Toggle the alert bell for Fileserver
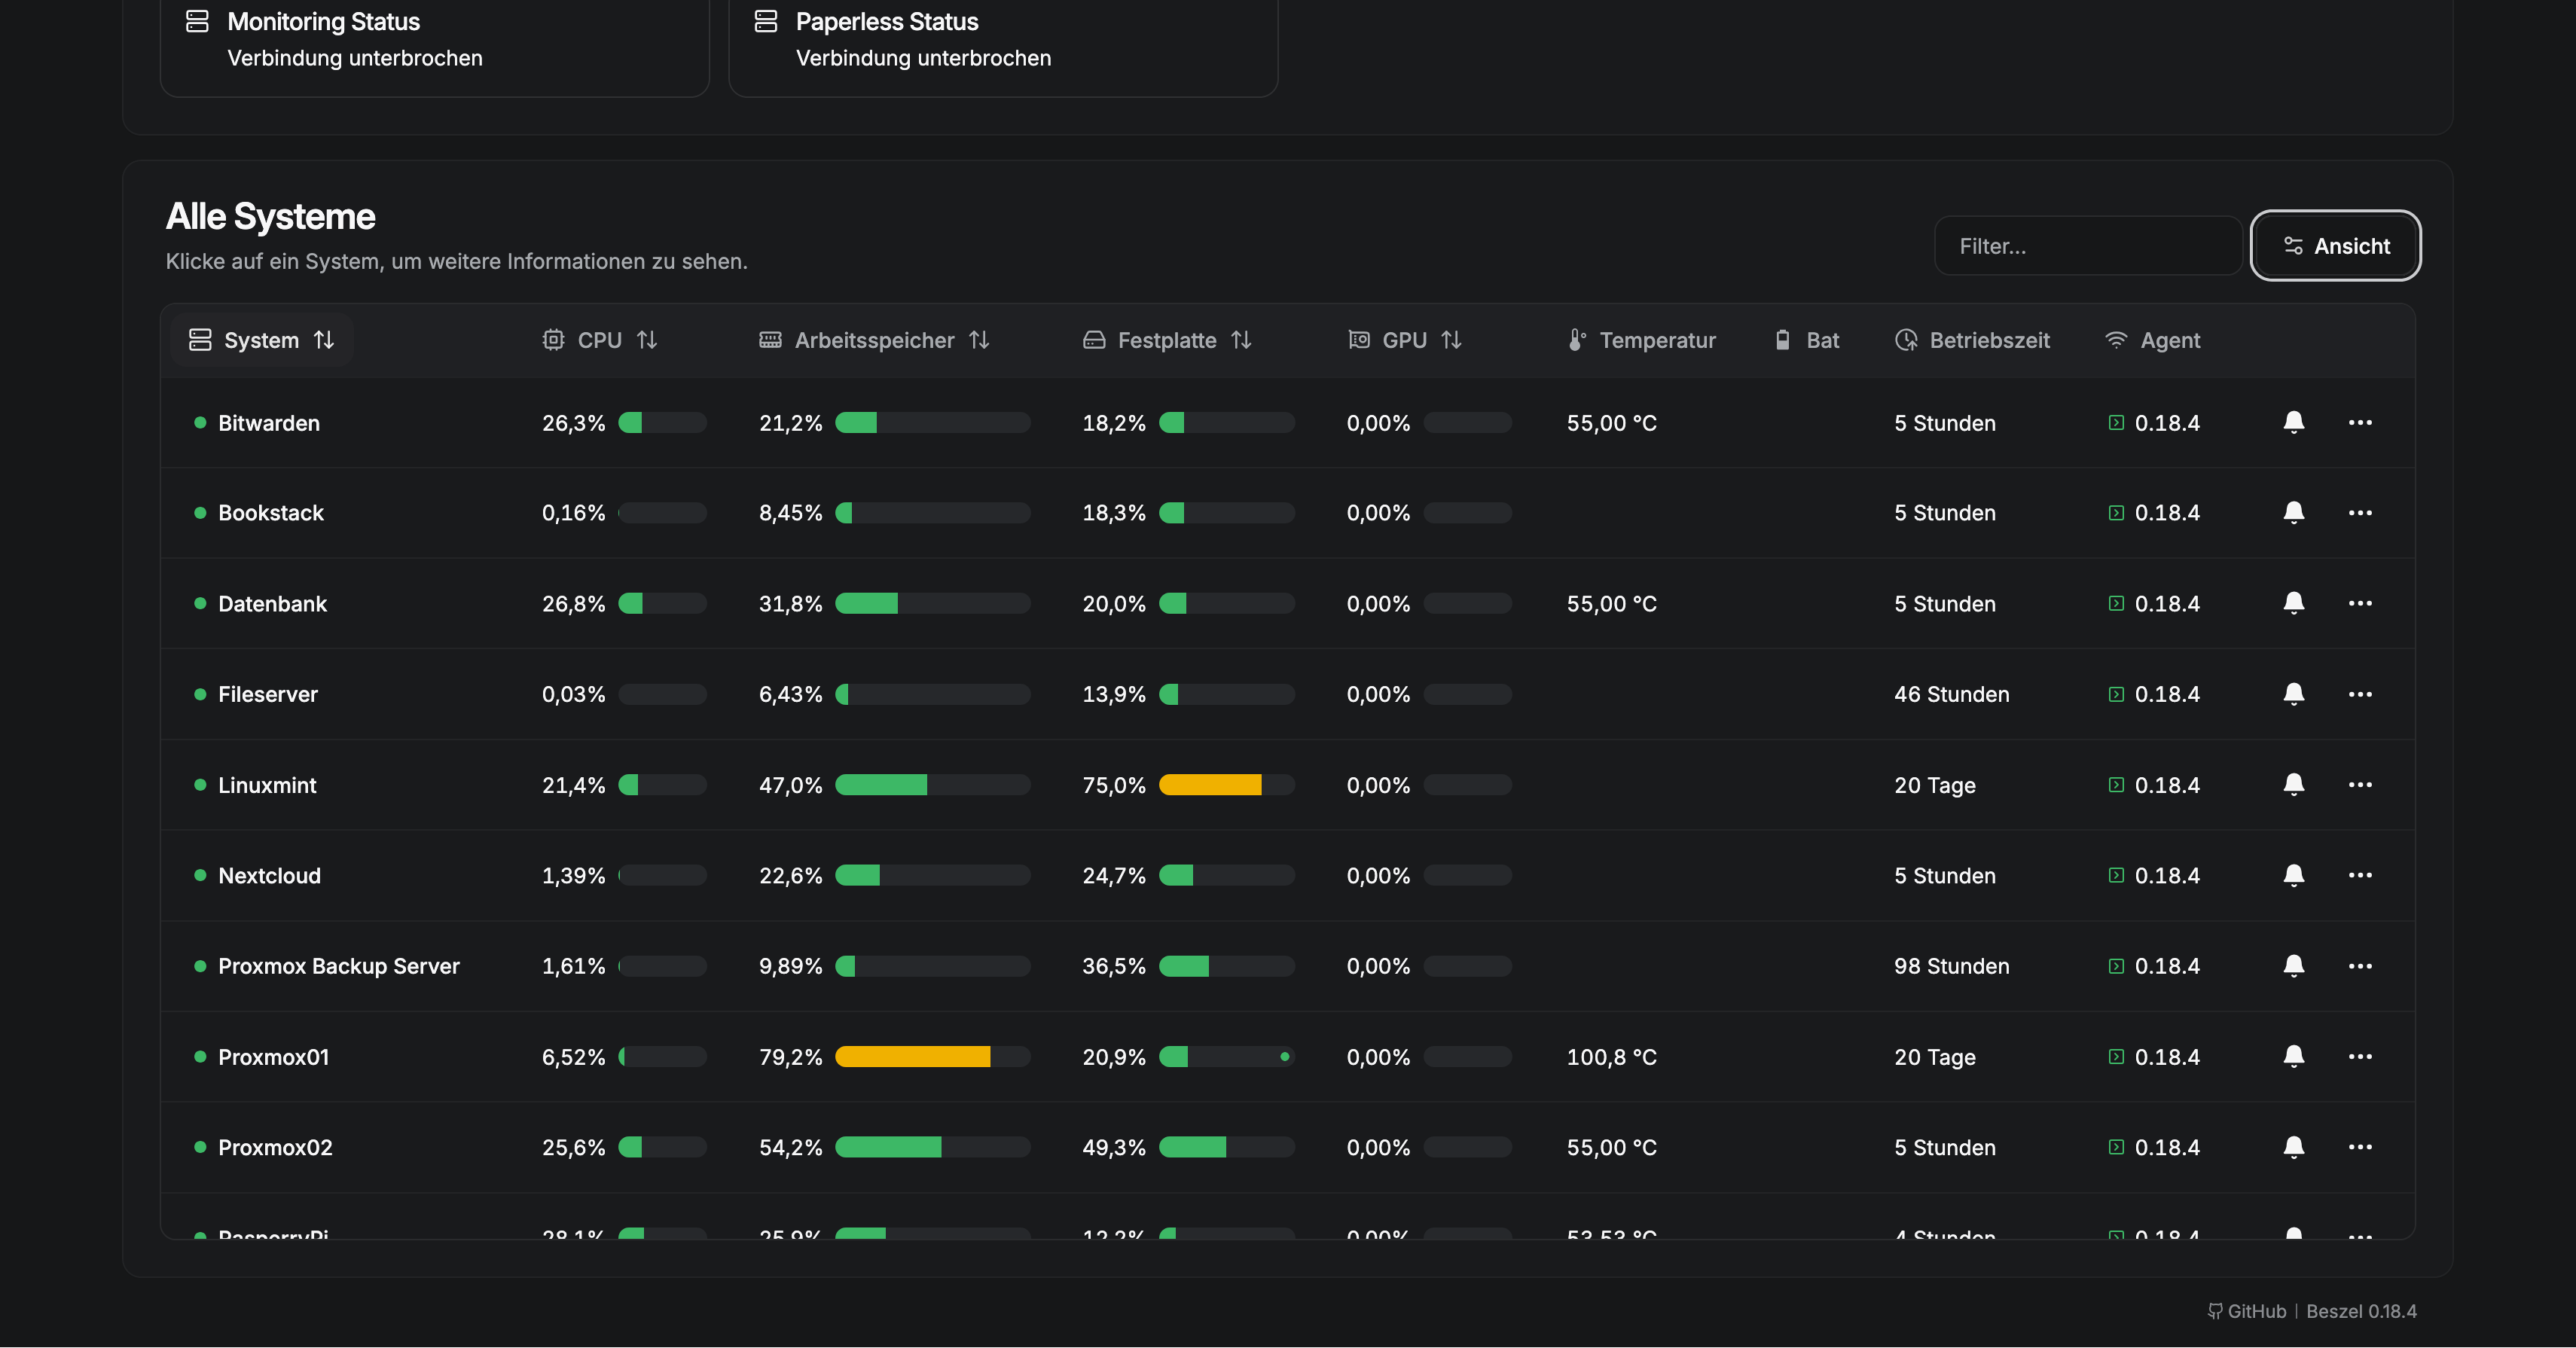The image size is (2576, 1348). click(x=2294, y=694)
